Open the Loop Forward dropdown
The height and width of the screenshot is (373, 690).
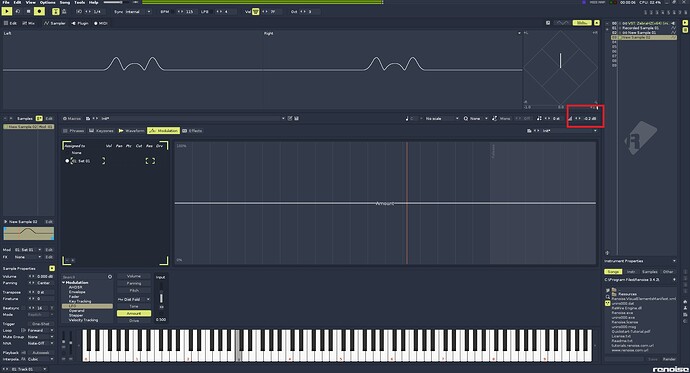(40, 330)
